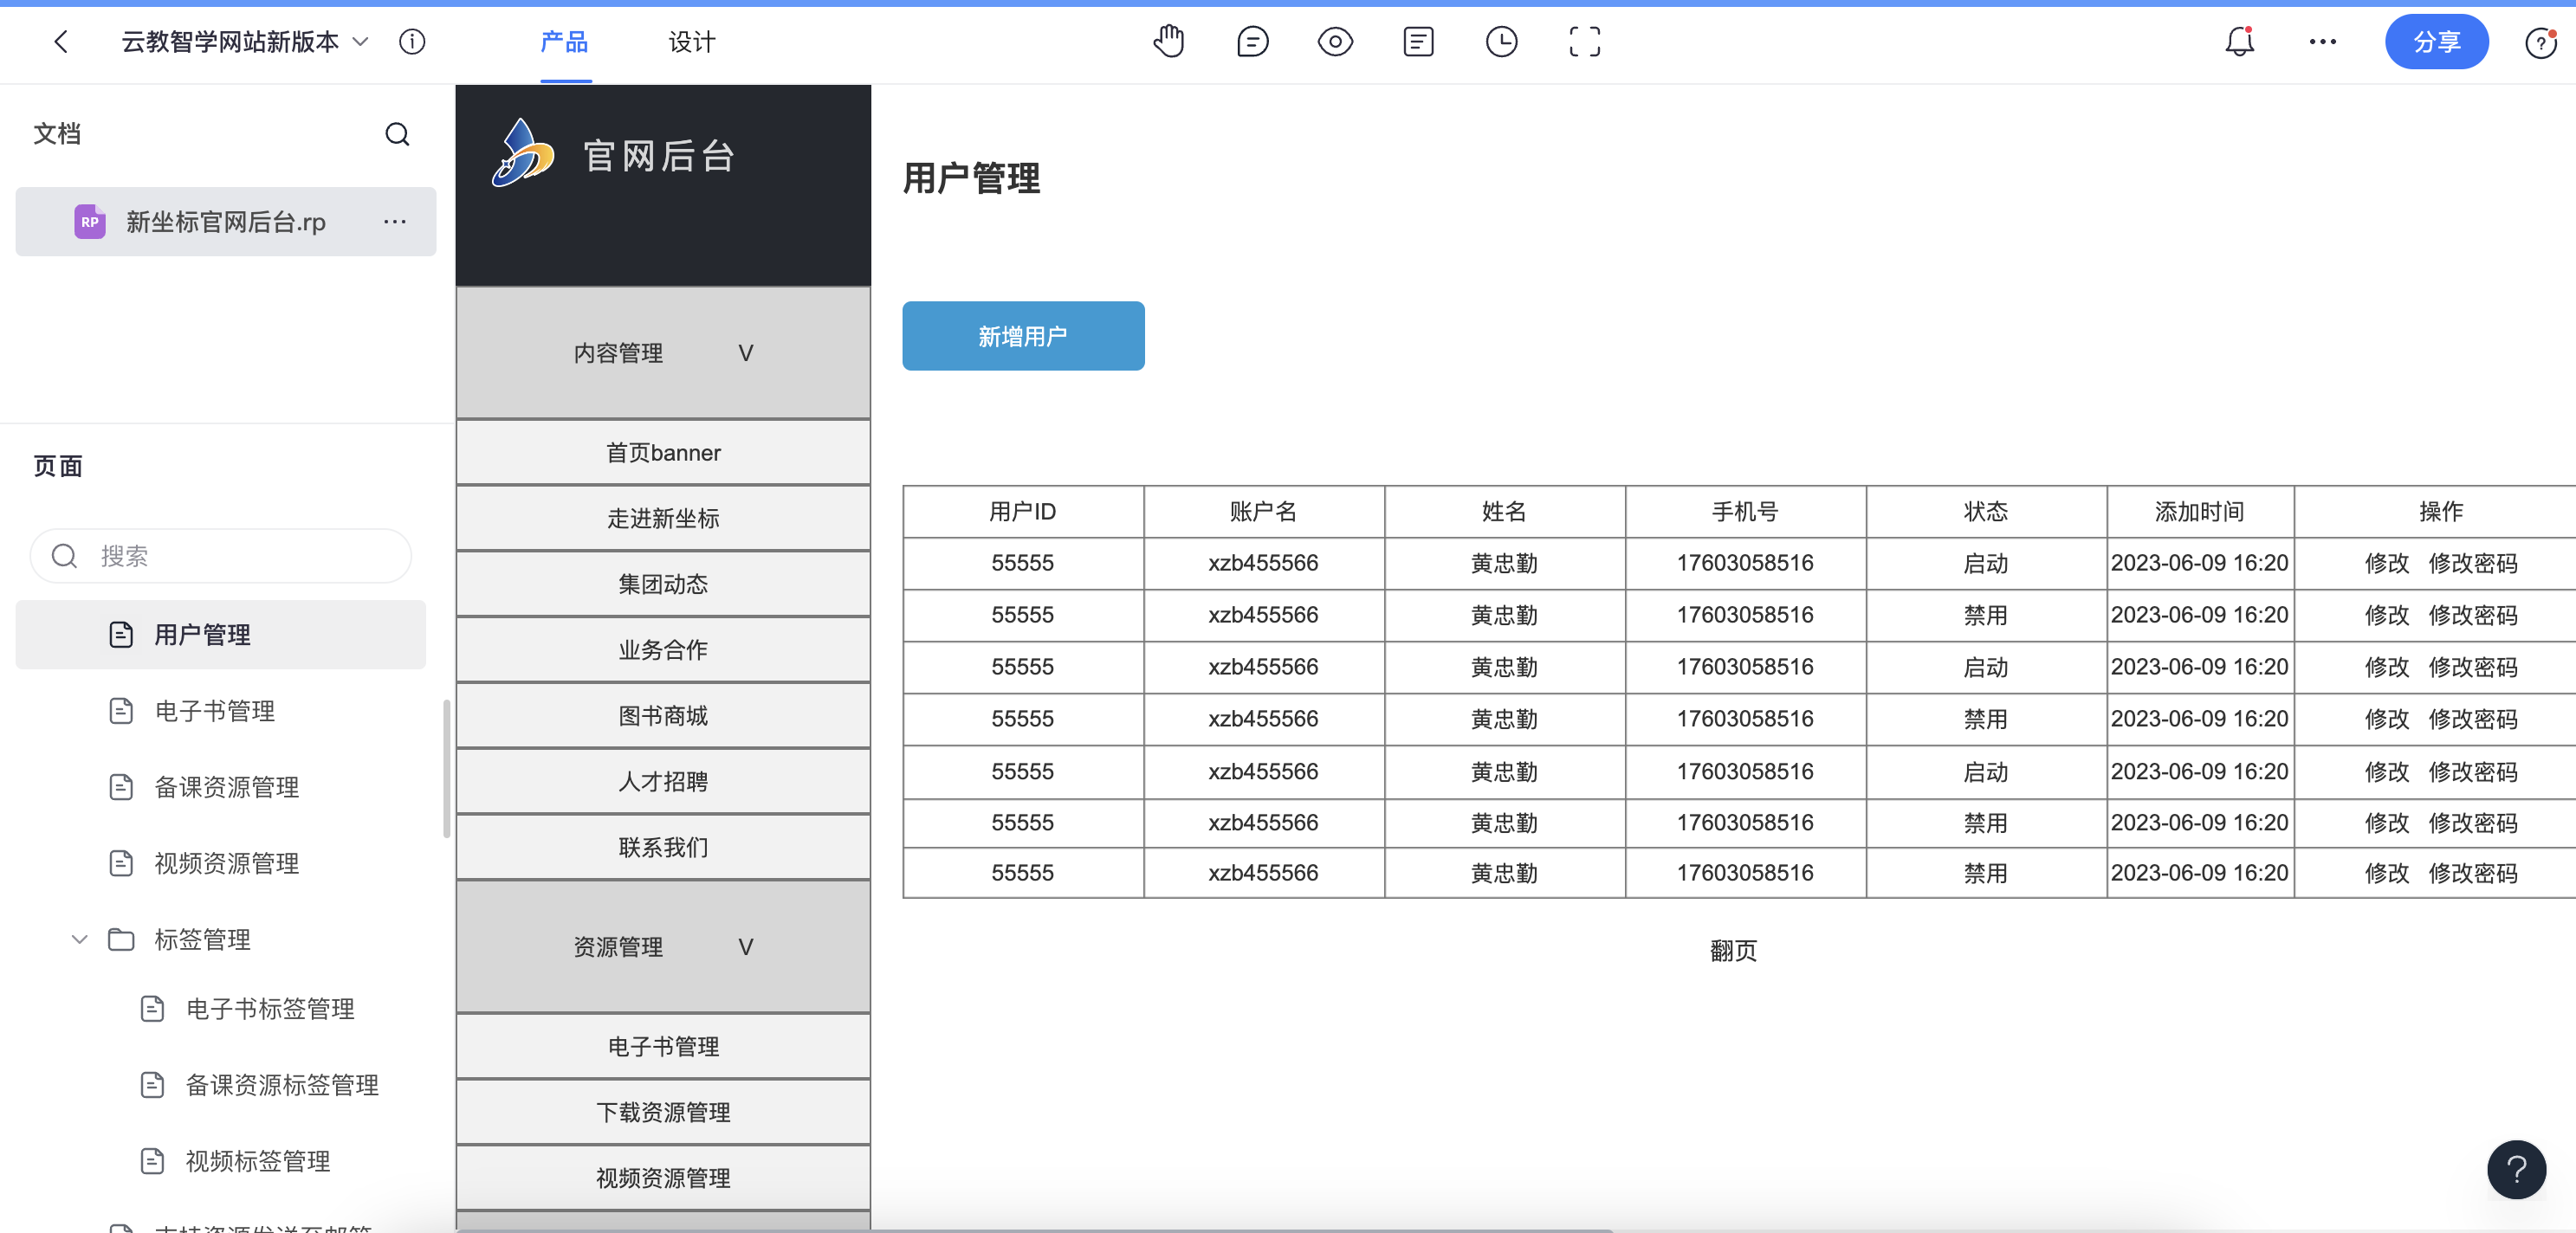Collapse the 内容管理 menu section
This screenshot has height=1233, width=2576.
click(x=663, y=352)
